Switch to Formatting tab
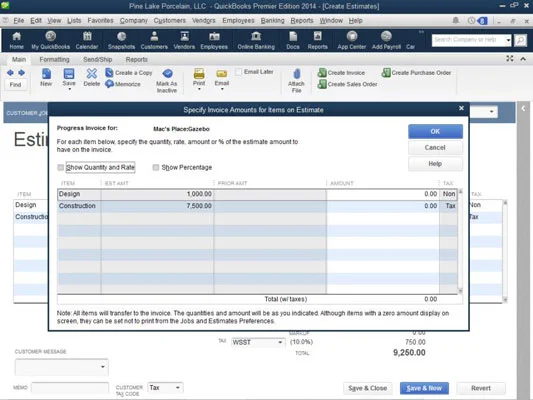Image resolution: width=533 pixels, height=400 pixels. point(54,59)
